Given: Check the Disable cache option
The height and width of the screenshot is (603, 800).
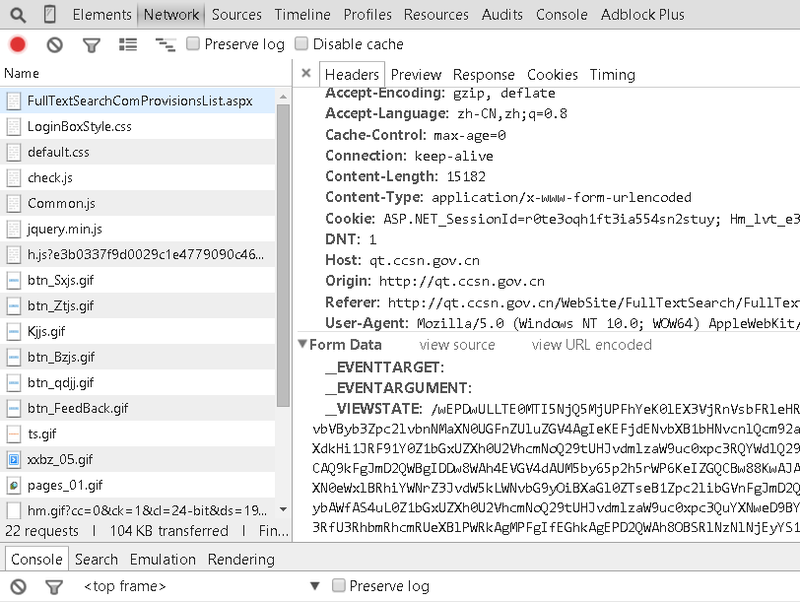Looking at the screenshot, I should pyautogui.click(x=303, y=44).
